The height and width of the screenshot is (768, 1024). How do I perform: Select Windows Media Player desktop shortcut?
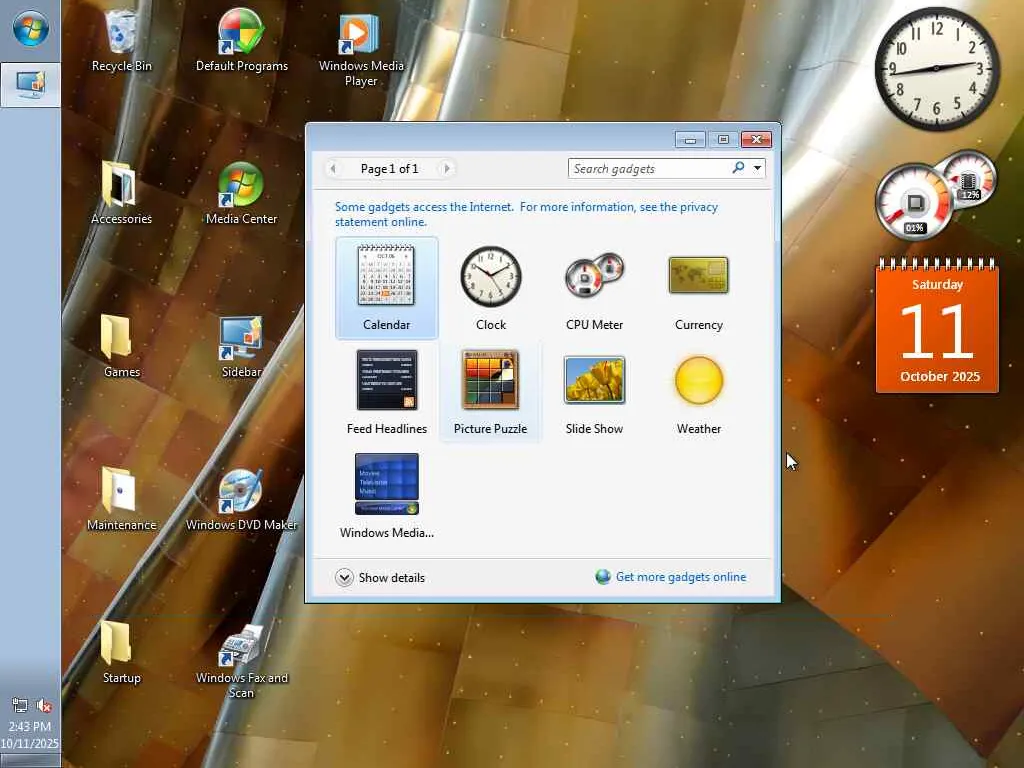[x=360, y=50]
